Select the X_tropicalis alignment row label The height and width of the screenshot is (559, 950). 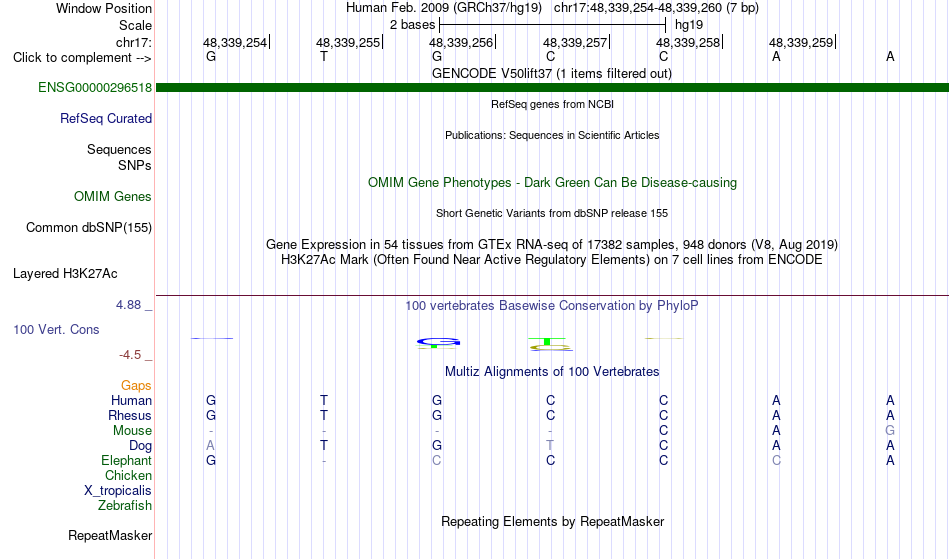[118, 491]
